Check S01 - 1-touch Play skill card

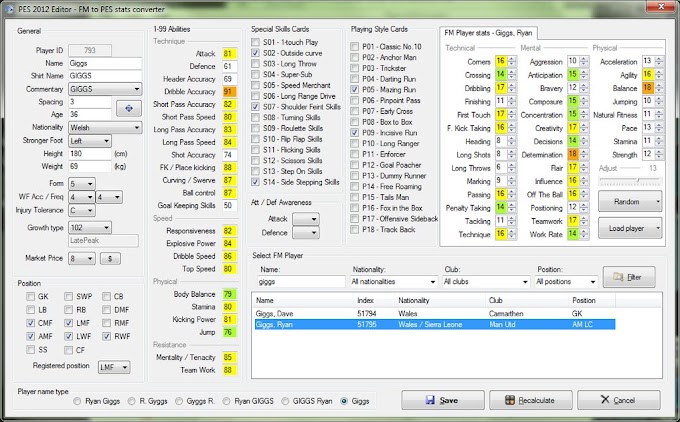pos(255,43)
